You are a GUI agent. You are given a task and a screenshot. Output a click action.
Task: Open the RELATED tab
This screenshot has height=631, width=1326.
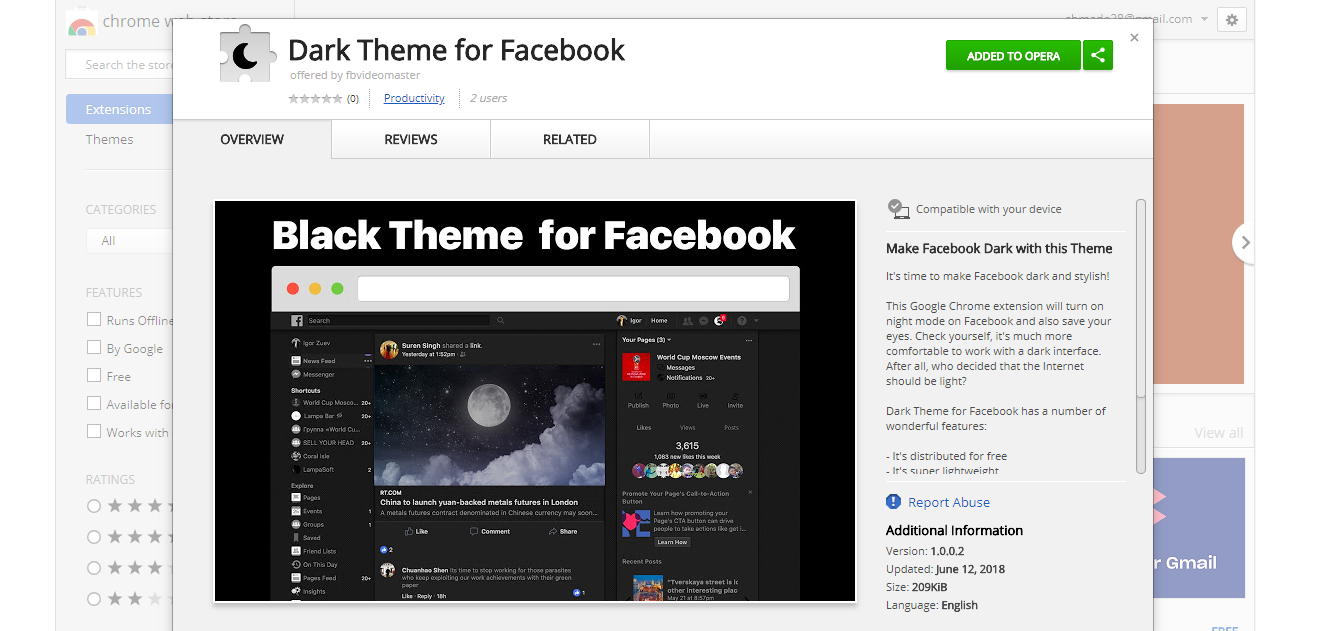tap(569, 139)
